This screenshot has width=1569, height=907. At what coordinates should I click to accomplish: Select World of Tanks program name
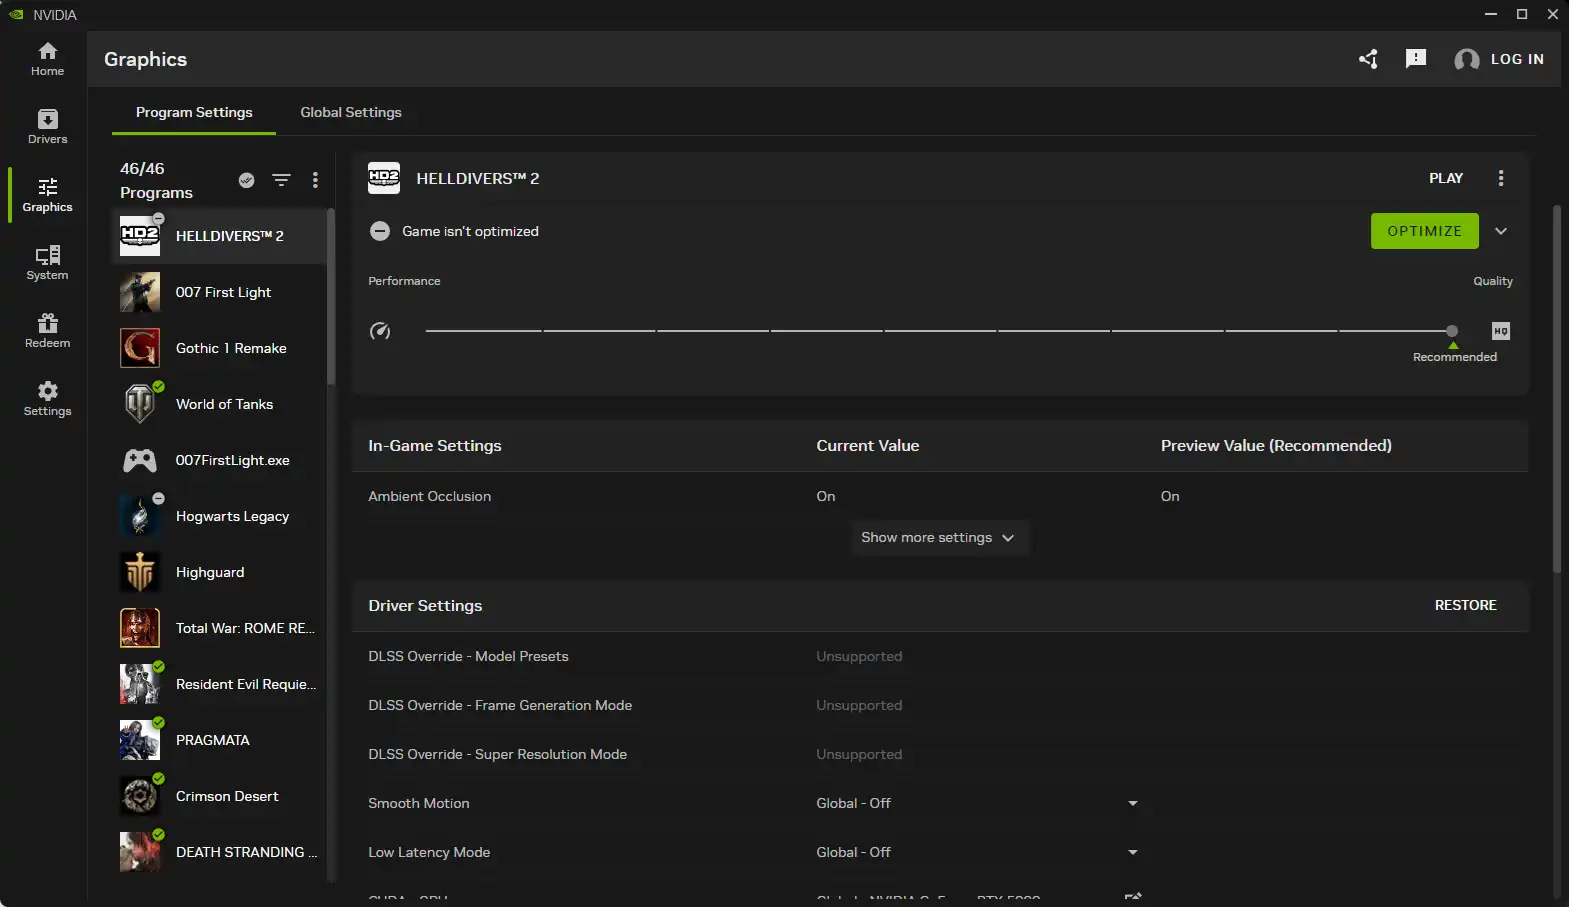224,404
